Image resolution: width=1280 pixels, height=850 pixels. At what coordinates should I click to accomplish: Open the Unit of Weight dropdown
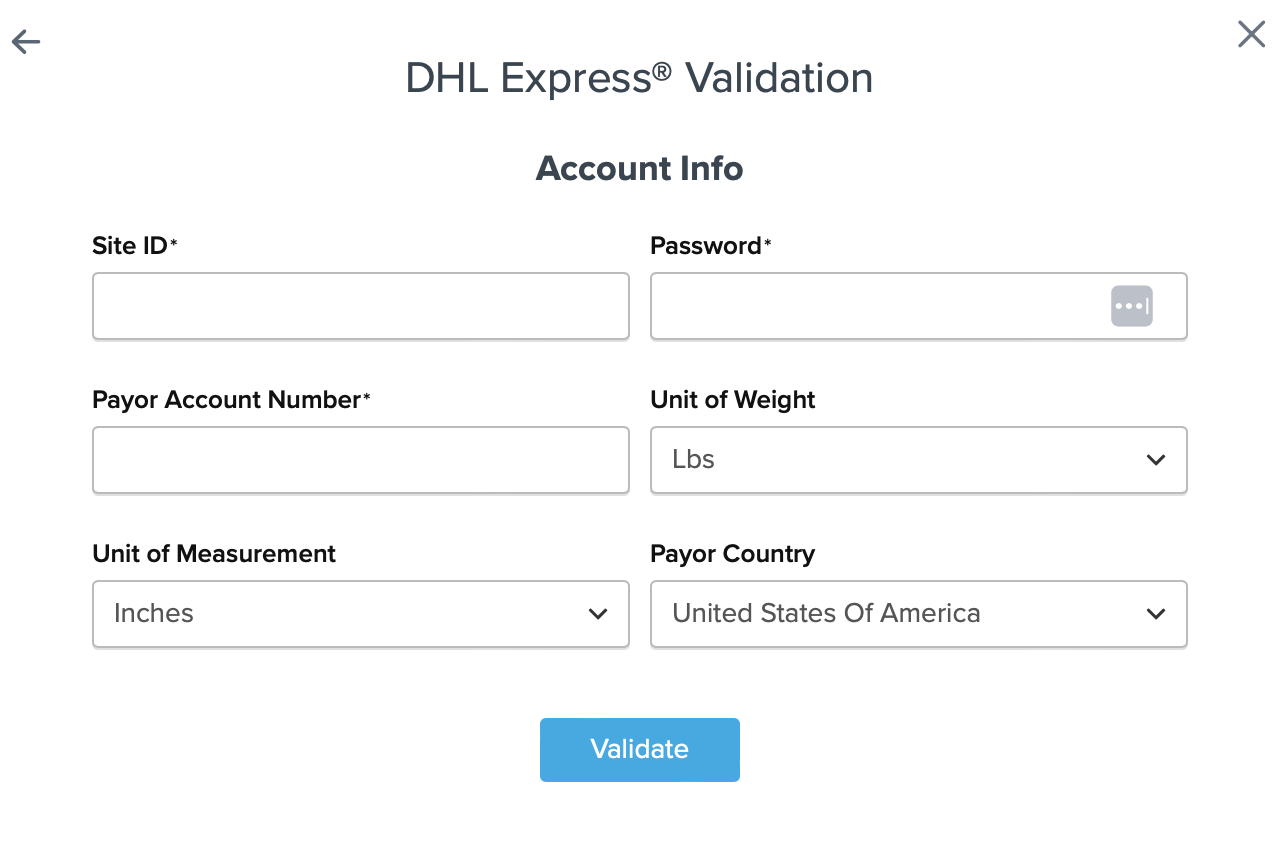coord(918,460)
